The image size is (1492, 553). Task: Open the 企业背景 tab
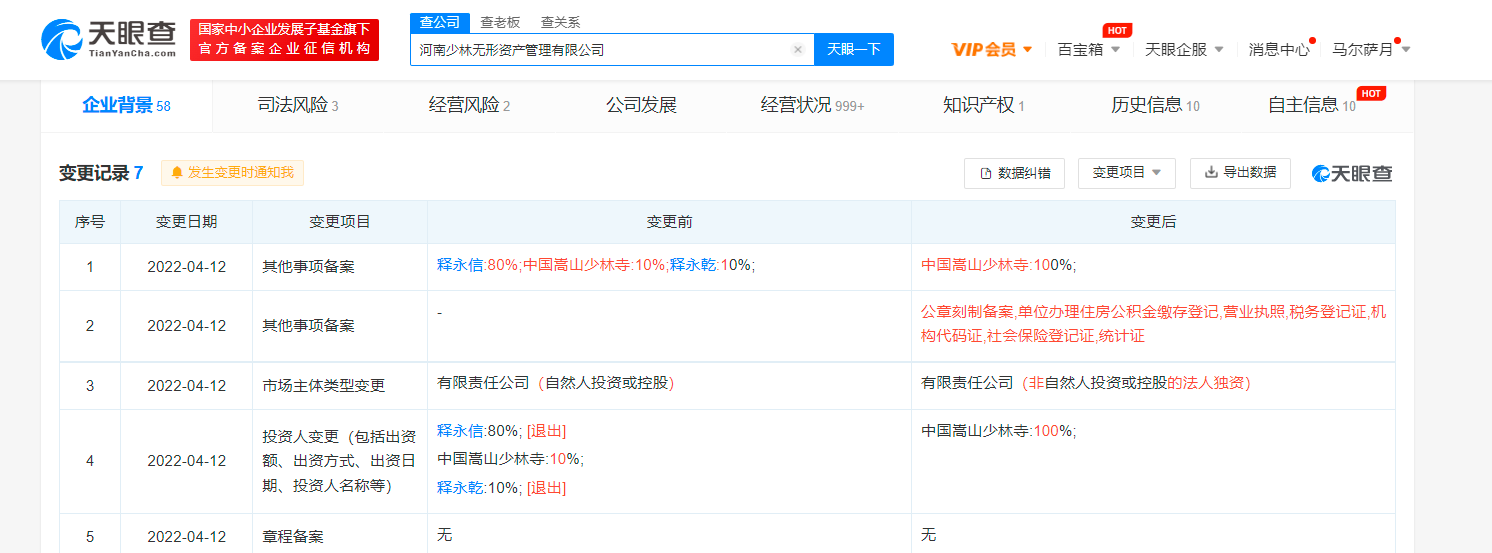pos(126,105)
